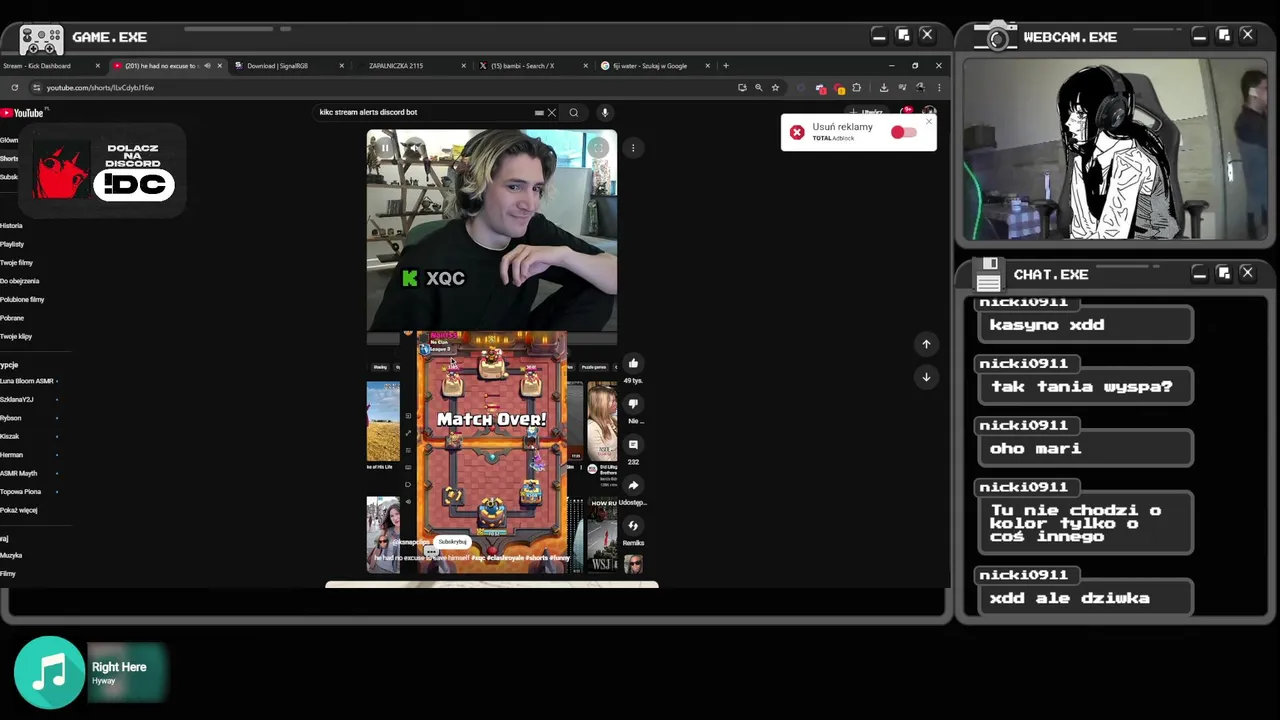
Task: Click the music note now-playing icon
Action: 49,673
